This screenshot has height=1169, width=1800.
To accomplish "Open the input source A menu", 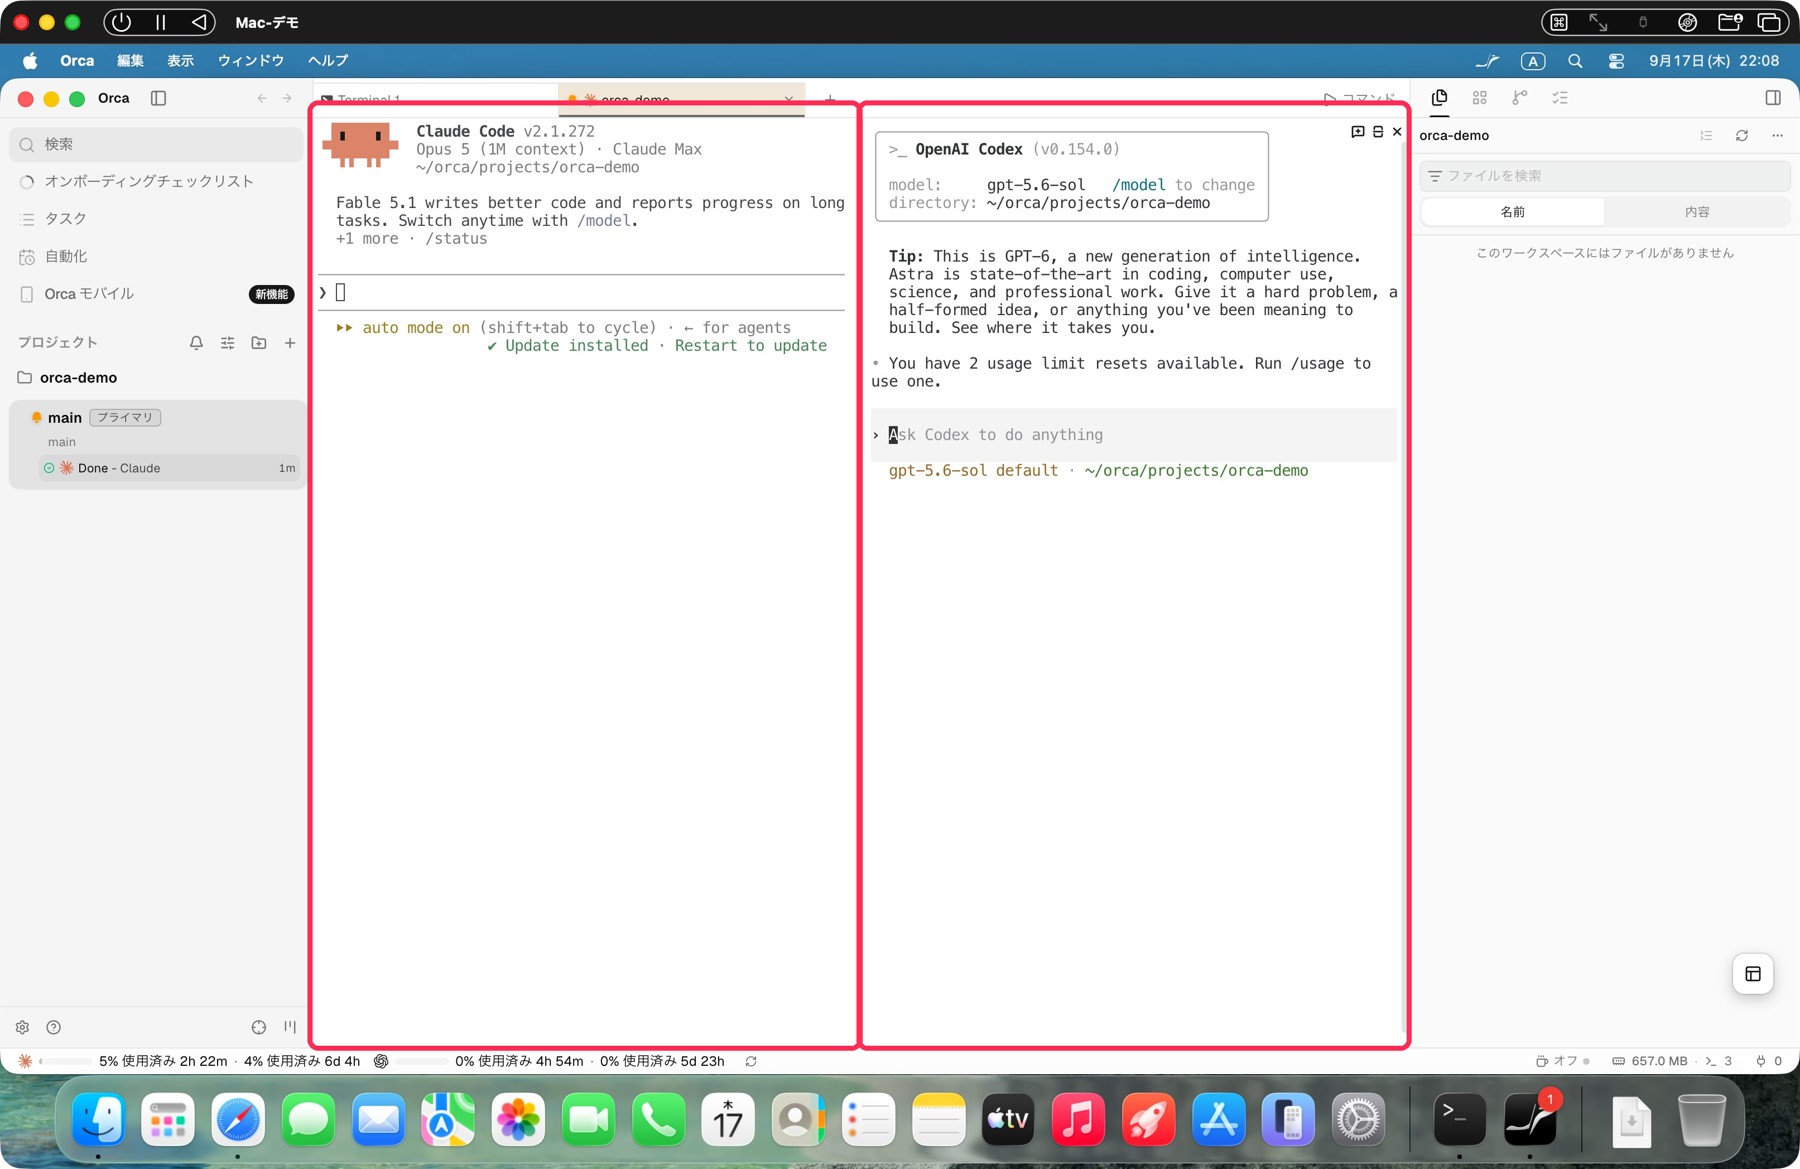I will tap(1533, 61).
